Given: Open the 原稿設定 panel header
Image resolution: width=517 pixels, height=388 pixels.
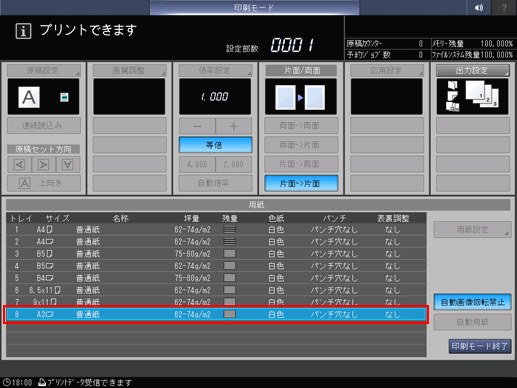Looking at the screenshot, I should 44,70.
